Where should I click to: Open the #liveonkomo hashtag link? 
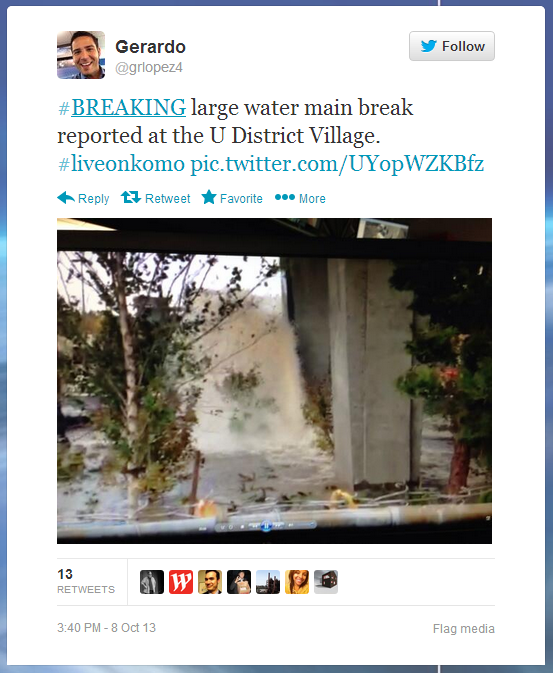122,164
